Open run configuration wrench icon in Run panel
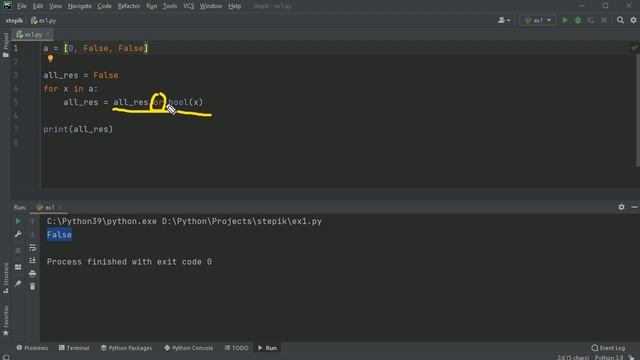Screen dimensions: 640x360 click(18, 234)
